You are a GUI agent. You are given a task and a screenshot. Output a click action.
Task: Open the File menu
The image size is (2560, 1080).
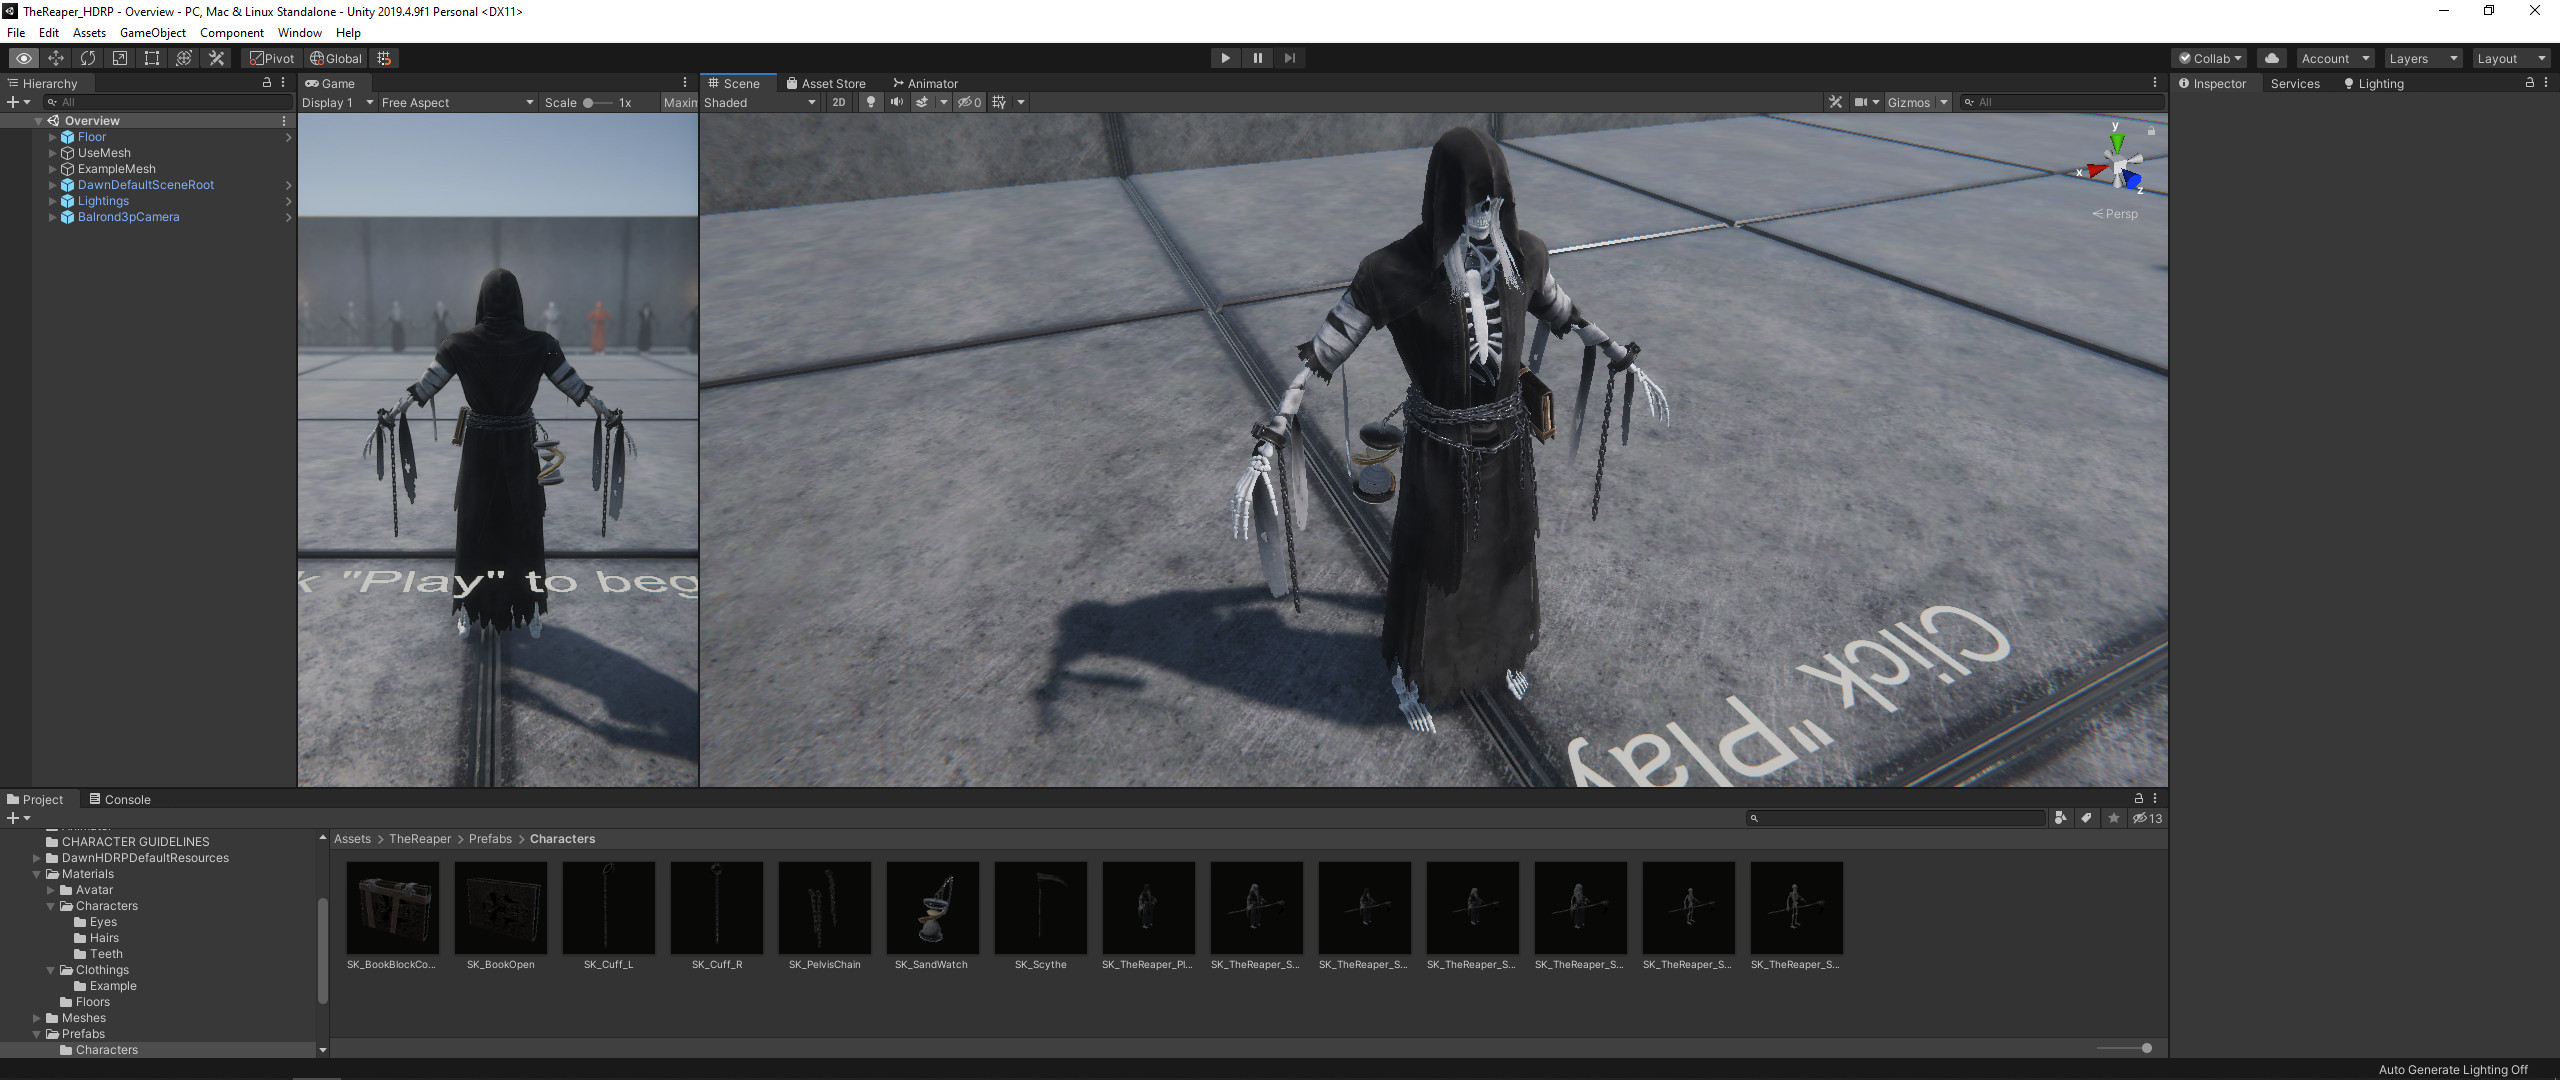click(x=16, y=33)
